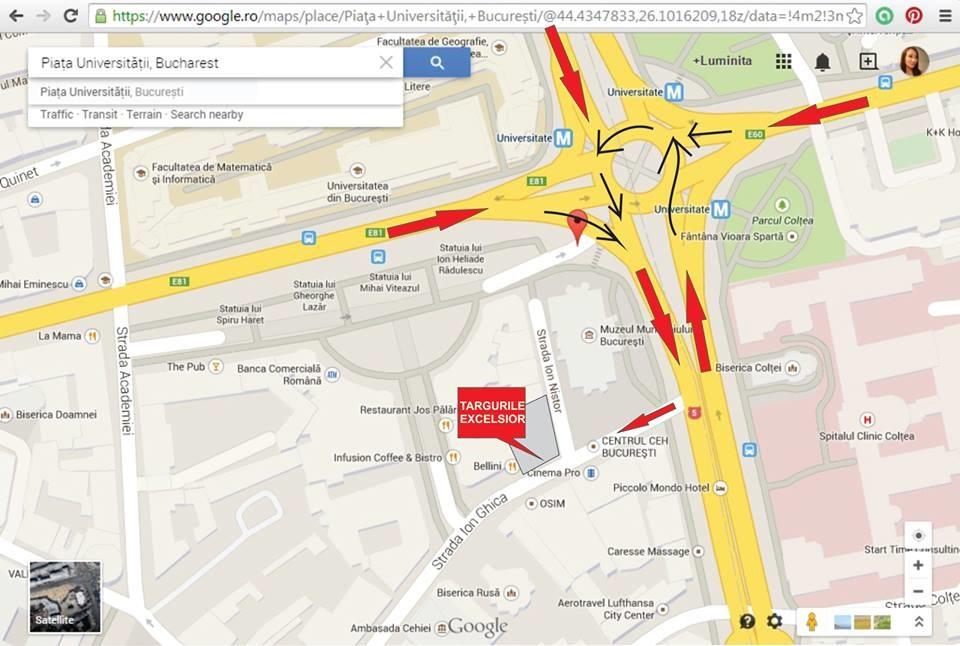Zoom out with the minus button

tap(918, 592)
